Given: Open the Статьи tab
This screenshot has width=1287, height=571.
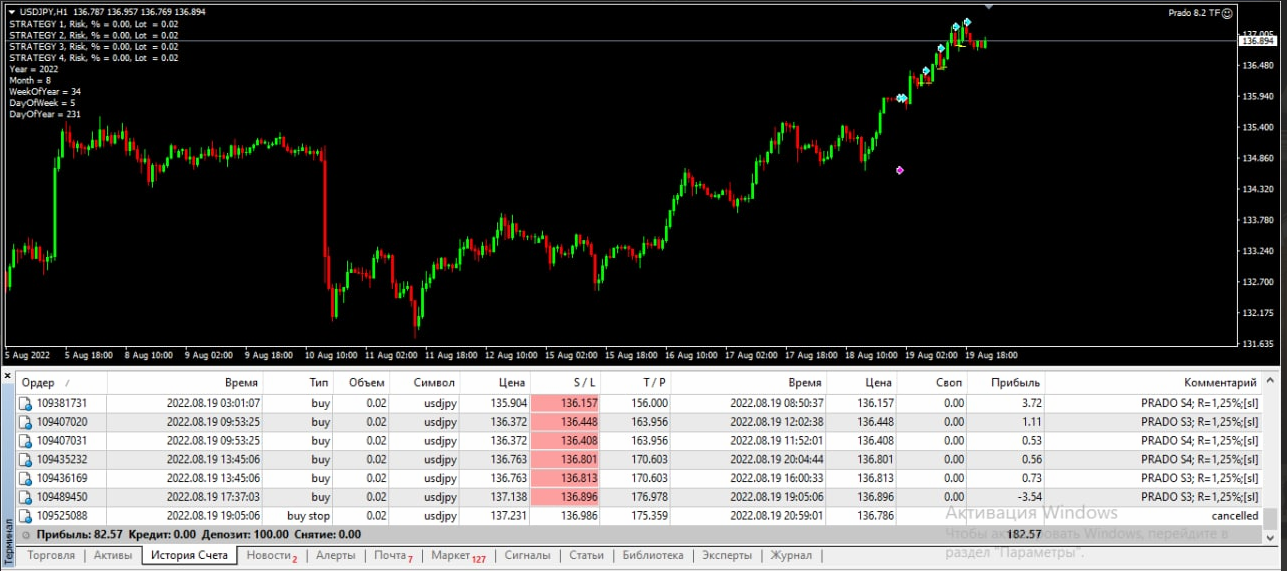Looking at the screenshot, I should pos(586,555).
